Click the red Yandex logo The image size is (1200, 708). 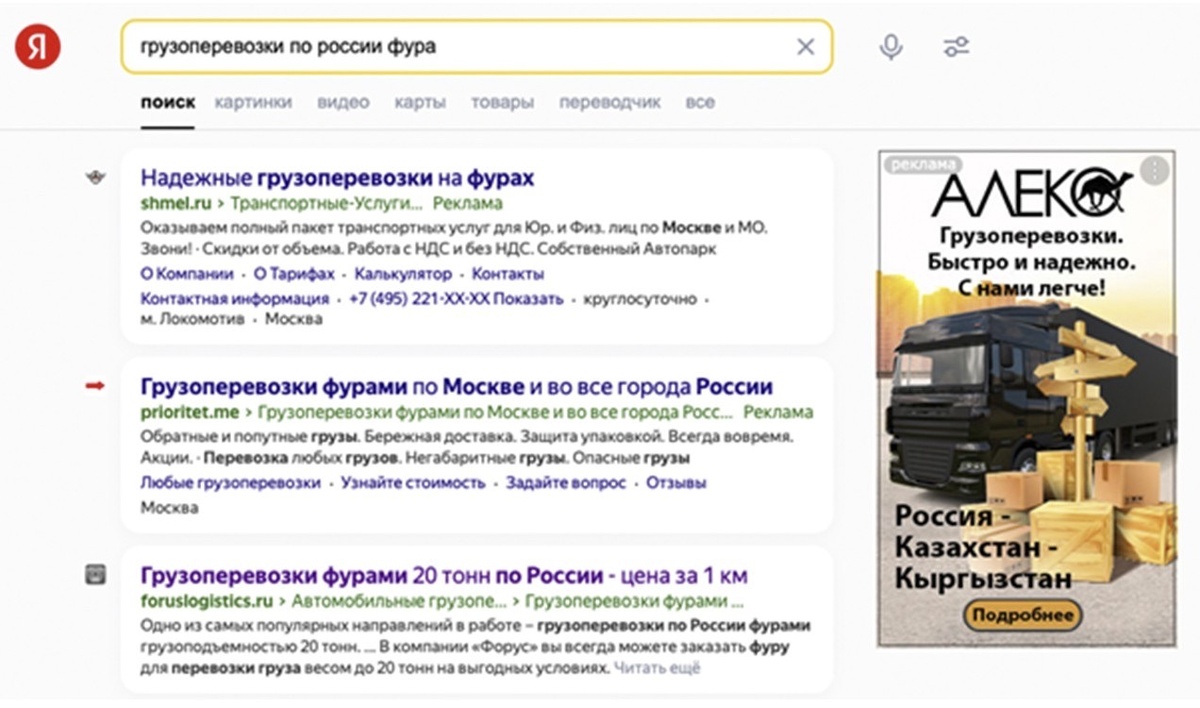[x=34, y=44]
